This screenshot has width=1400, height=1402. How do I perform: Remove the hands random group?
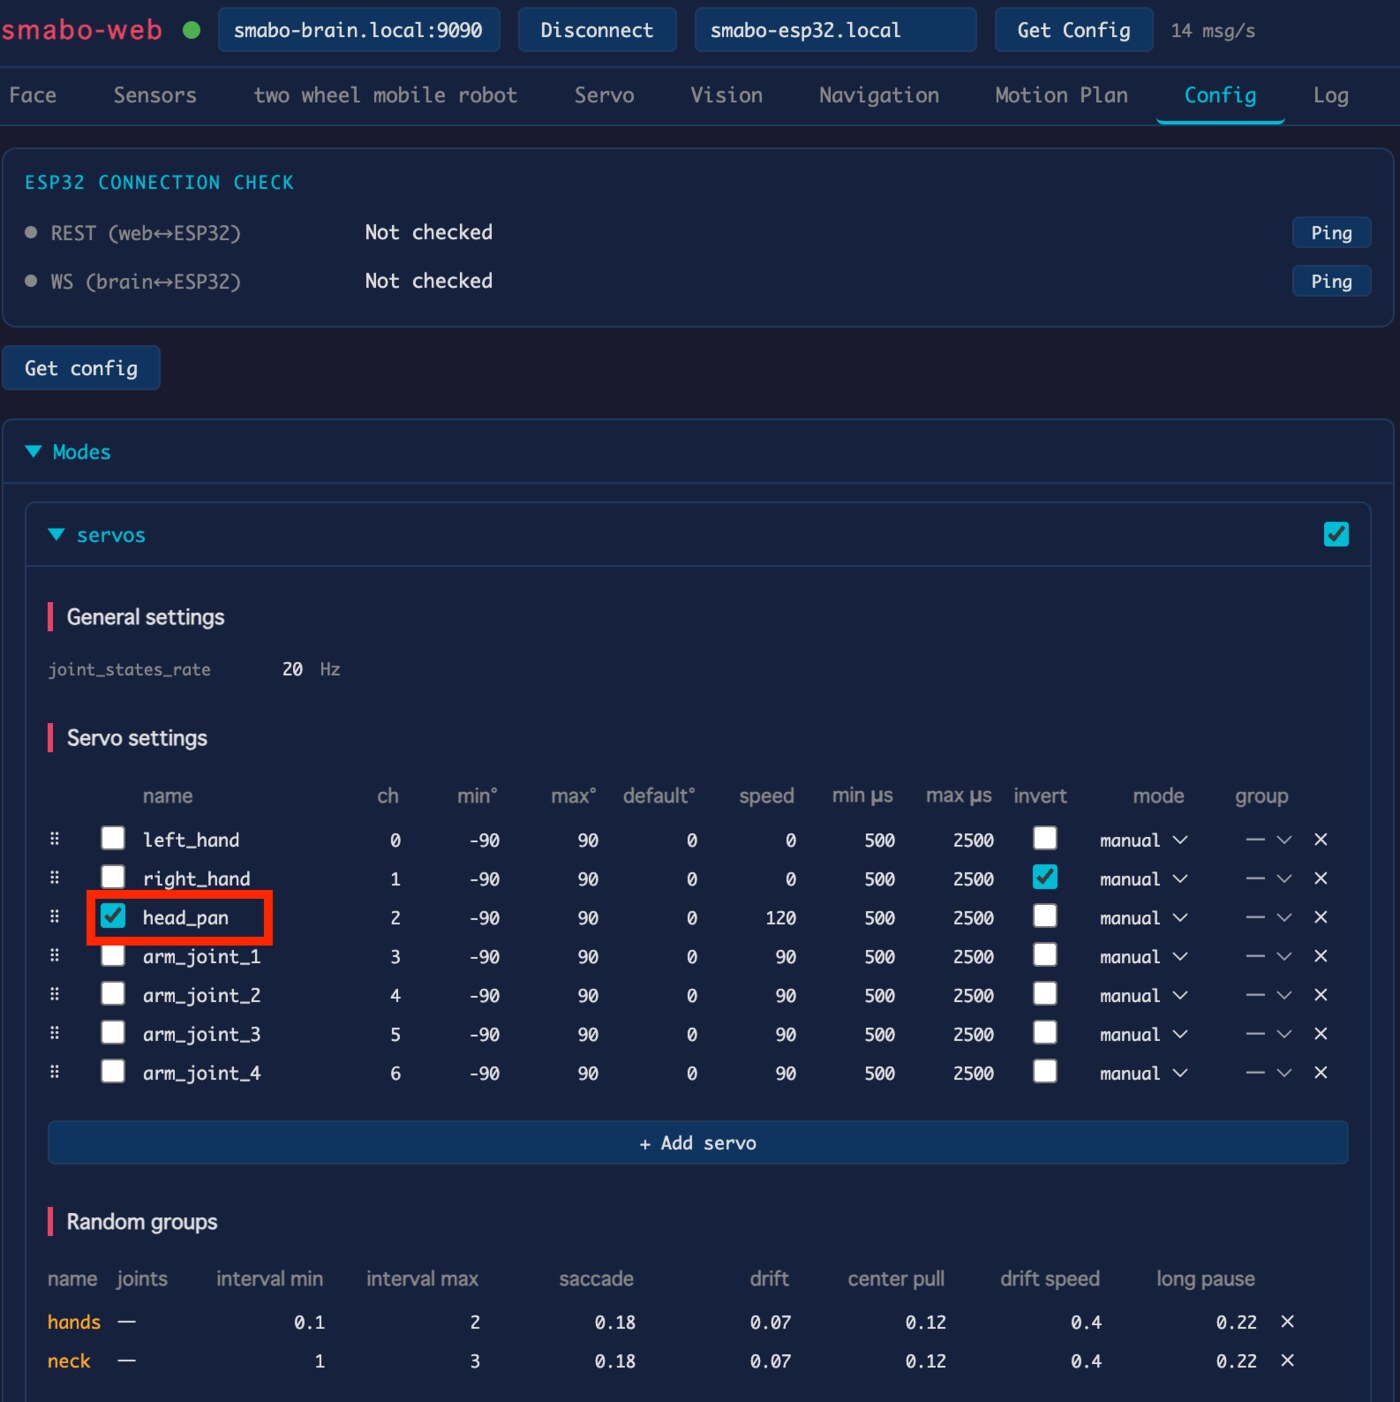[1288, 1322]
